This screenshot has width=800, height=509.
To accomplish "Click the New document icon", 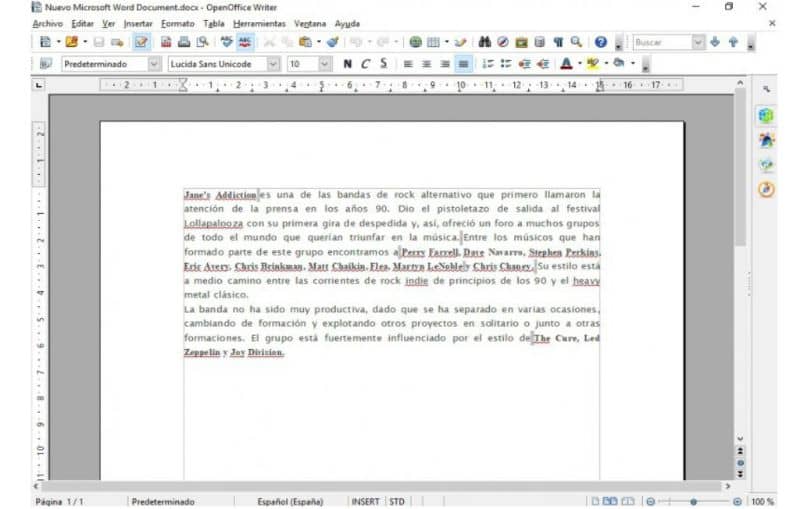I will point(45,42).
